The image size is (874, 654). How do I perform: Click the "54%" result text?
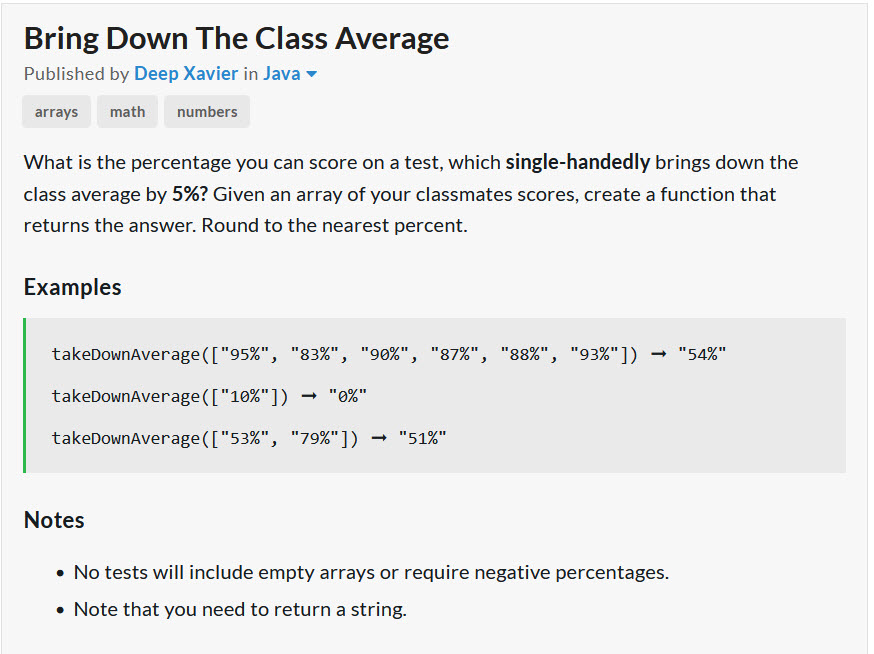pos(702,354)
